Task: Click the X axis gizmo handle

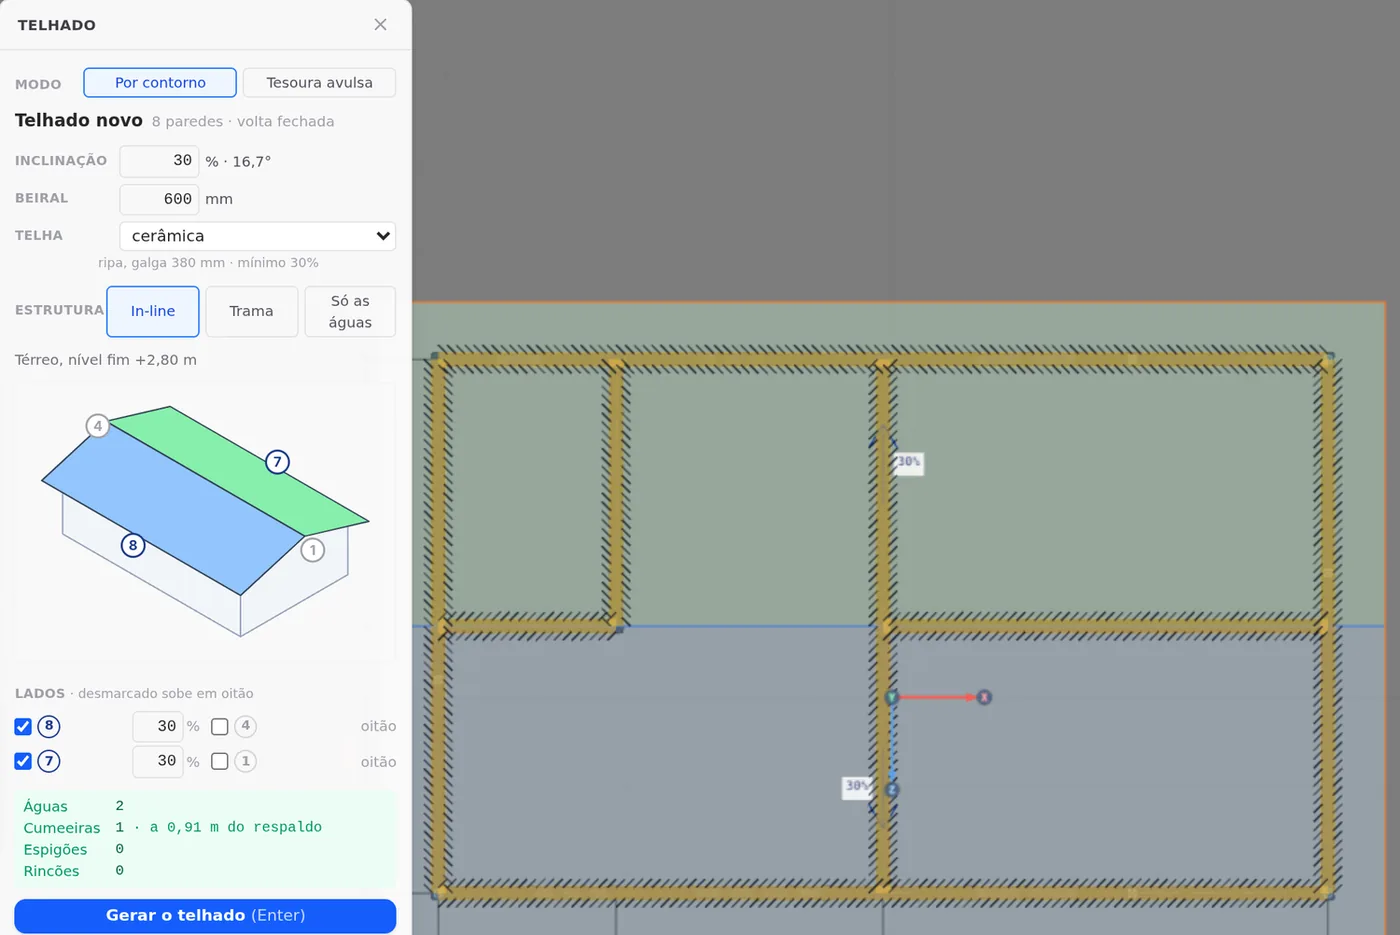Action: tap(984, 698)
